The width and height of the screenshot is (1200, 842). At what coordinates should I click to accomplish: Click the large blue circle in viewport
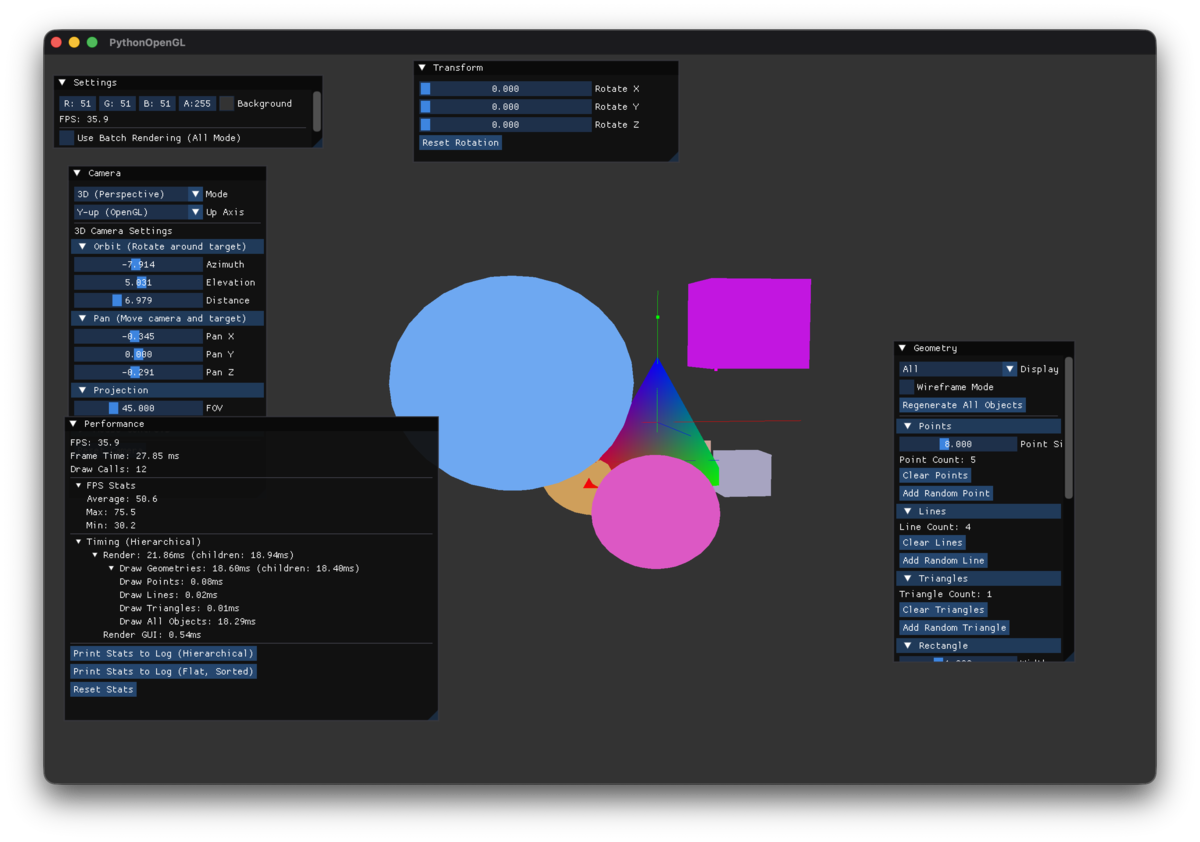(511, 383)
